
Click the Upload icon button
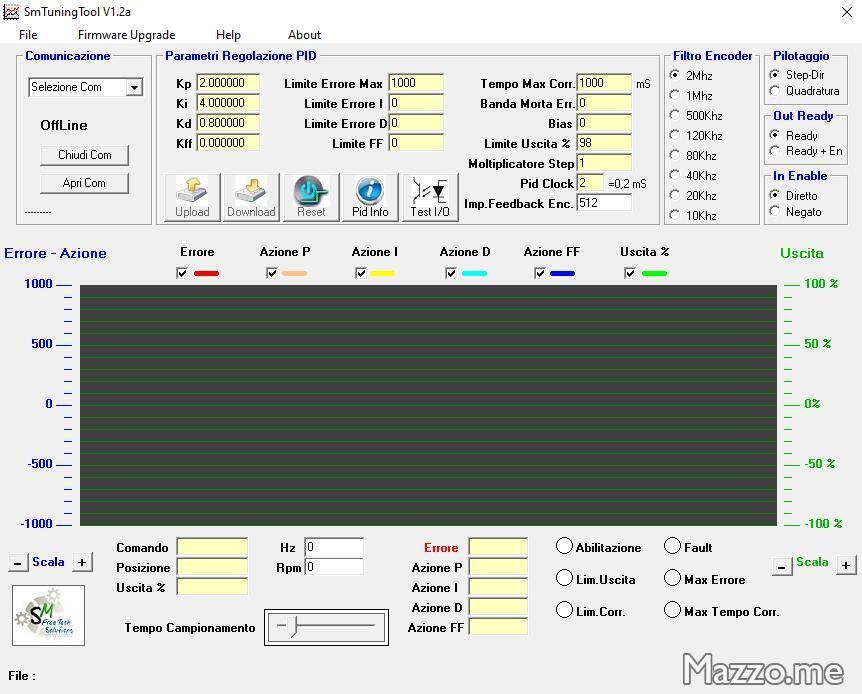tap(192, 197)
